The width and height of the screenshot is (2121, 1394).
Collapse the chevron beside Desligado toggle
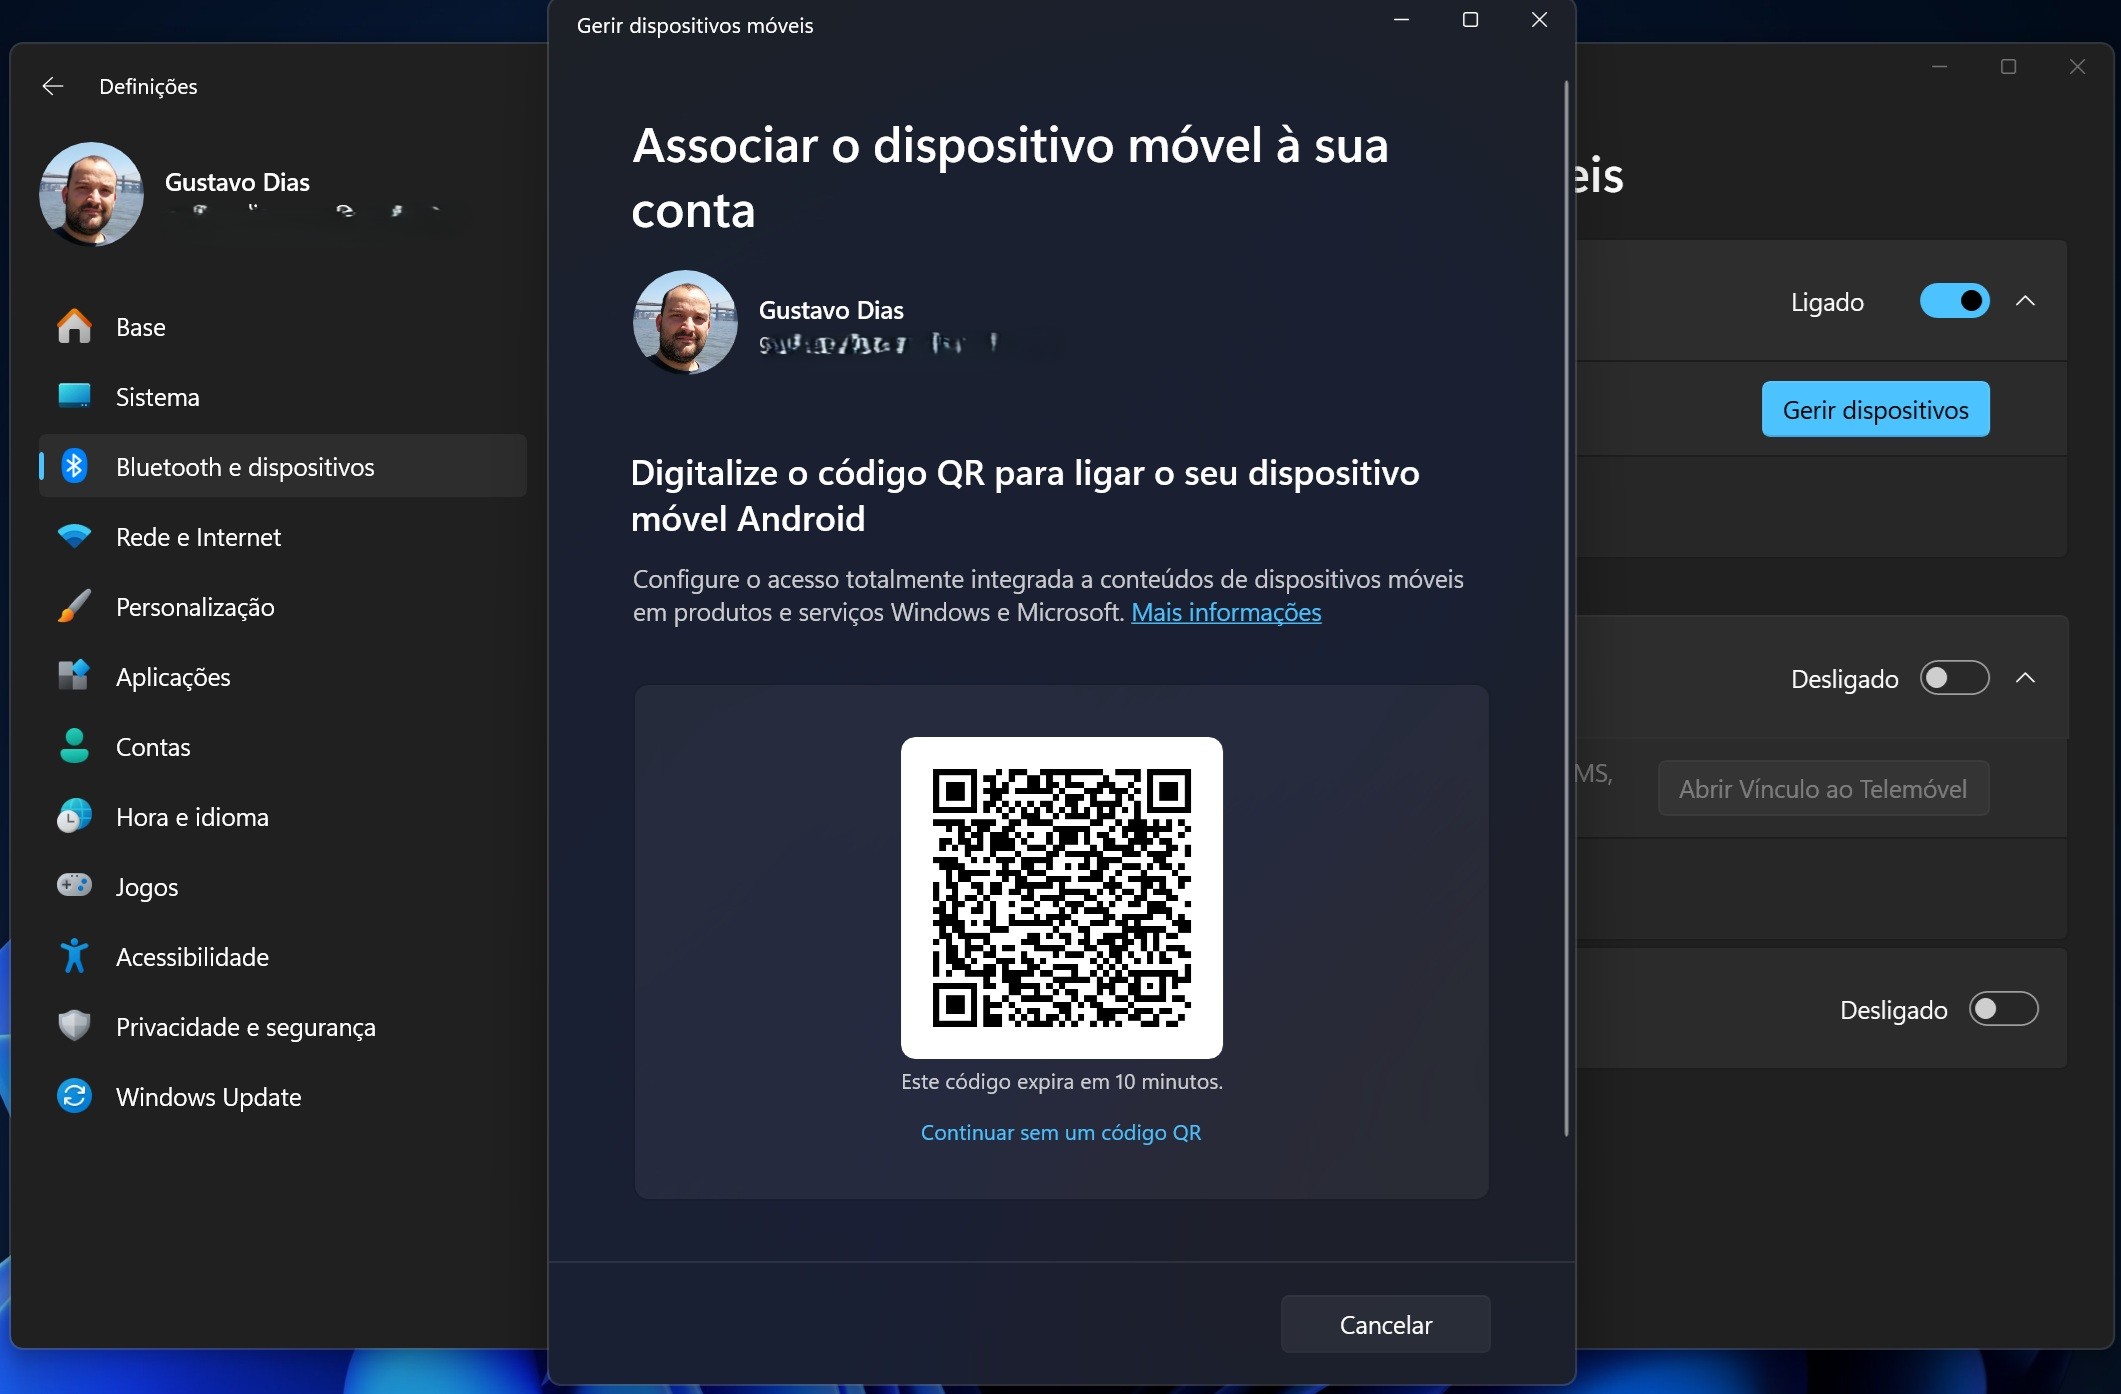pos(2025,678)
